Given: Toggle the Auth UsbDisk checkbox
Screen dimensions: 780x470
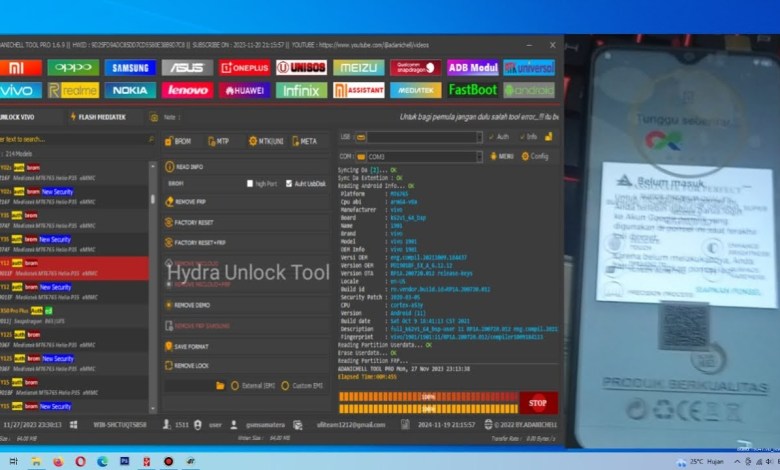Looking at the screenshot, I should click(x=289, y=184).
